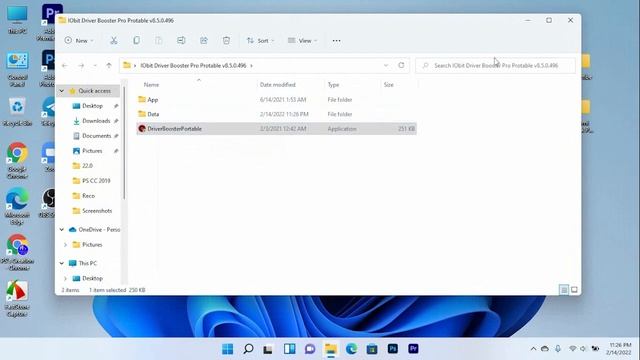
Task: Sort by the Size column header
Action: coord(389,84)
